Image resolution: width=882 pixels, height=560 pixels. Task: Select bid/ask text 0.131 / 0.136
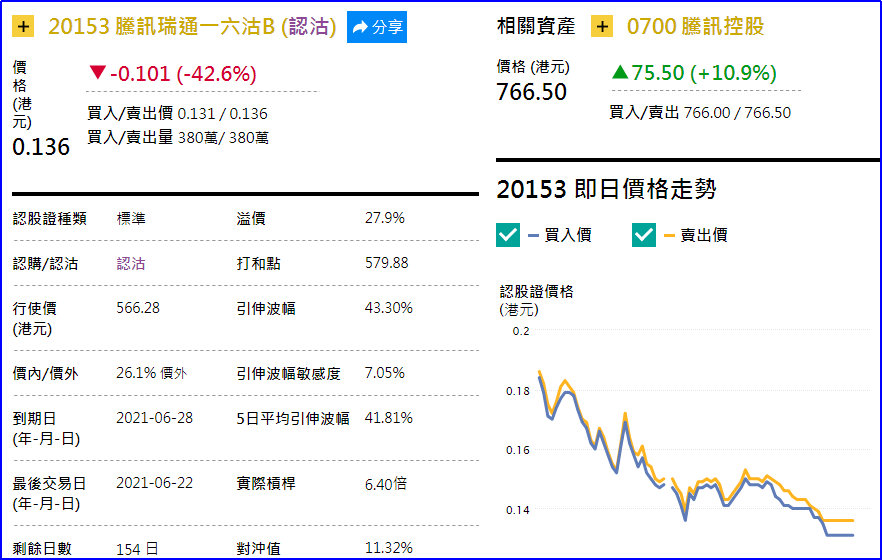[x=223, y=114]
